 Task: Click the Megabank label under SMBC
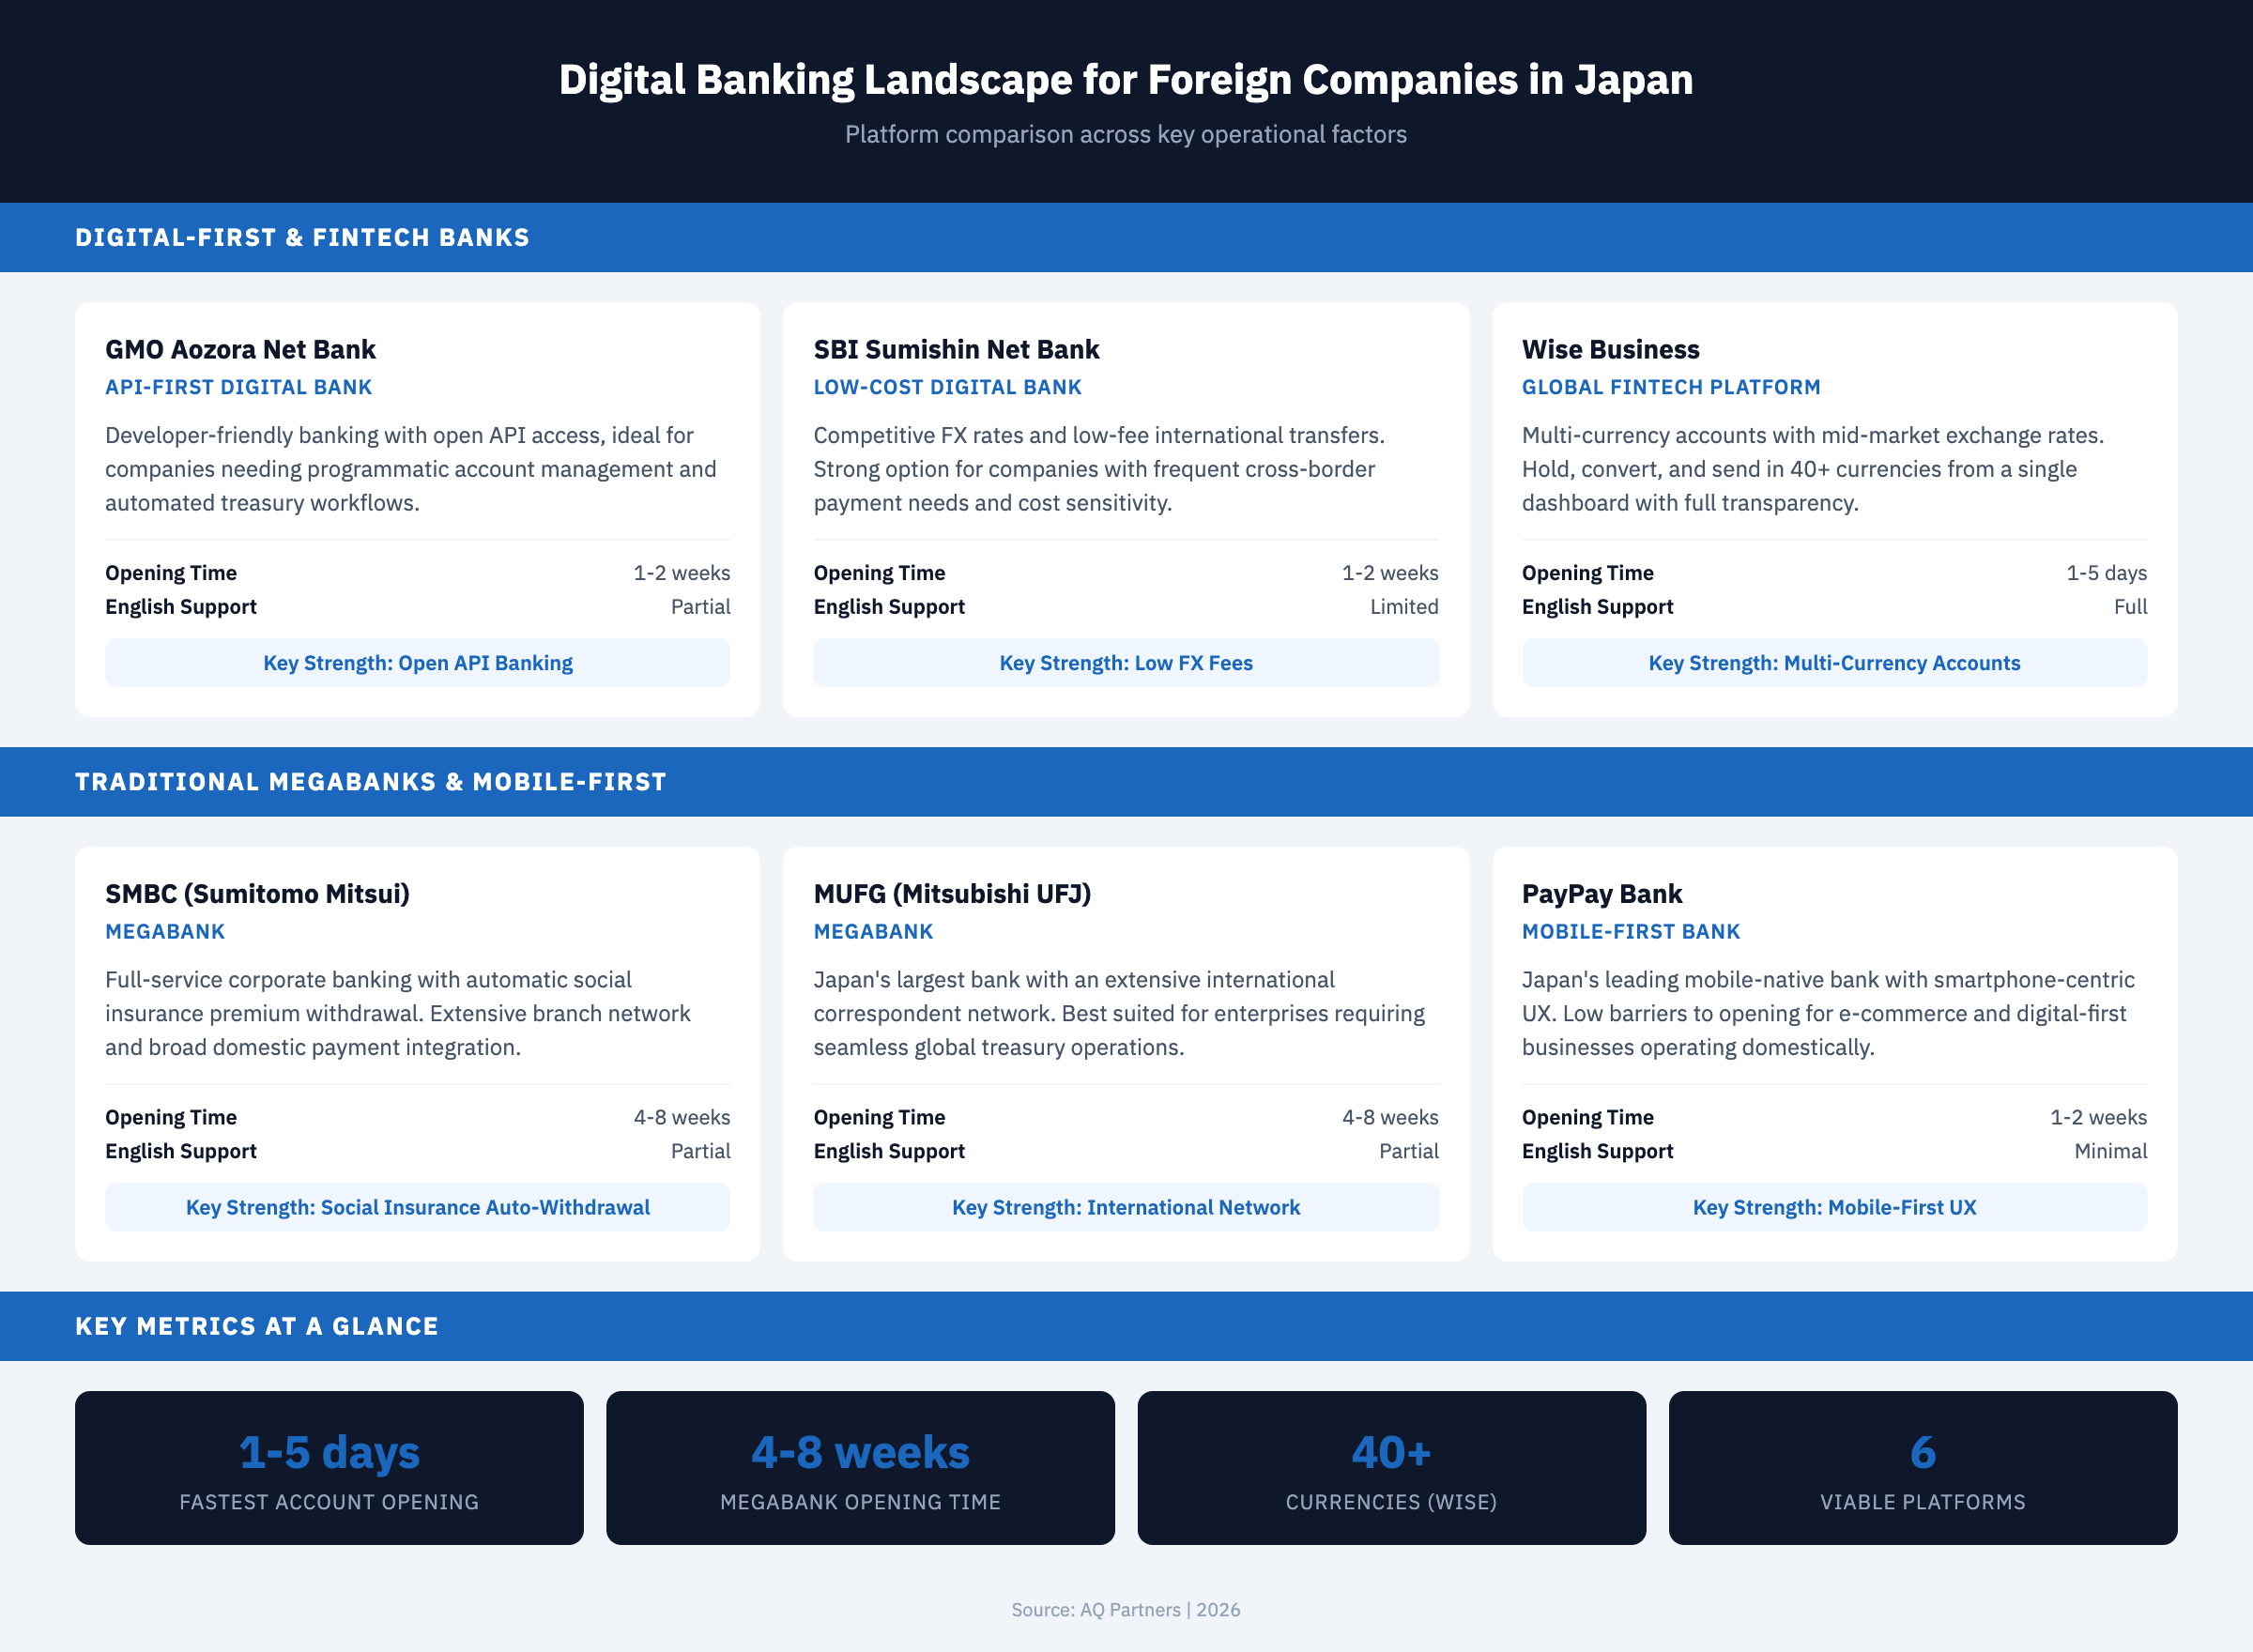click(x=165, y=931)
